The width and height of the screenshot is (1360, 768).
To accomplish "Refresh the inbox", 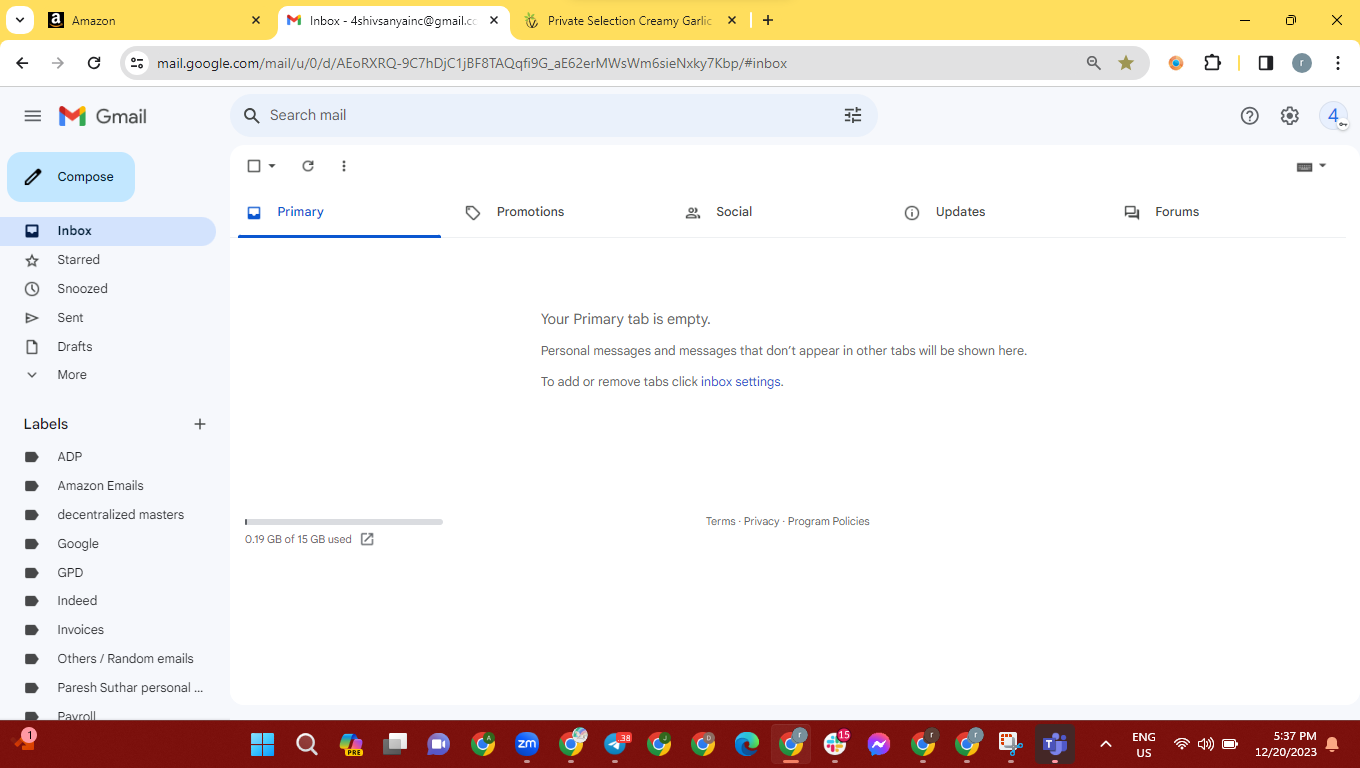I will [308, 166].
